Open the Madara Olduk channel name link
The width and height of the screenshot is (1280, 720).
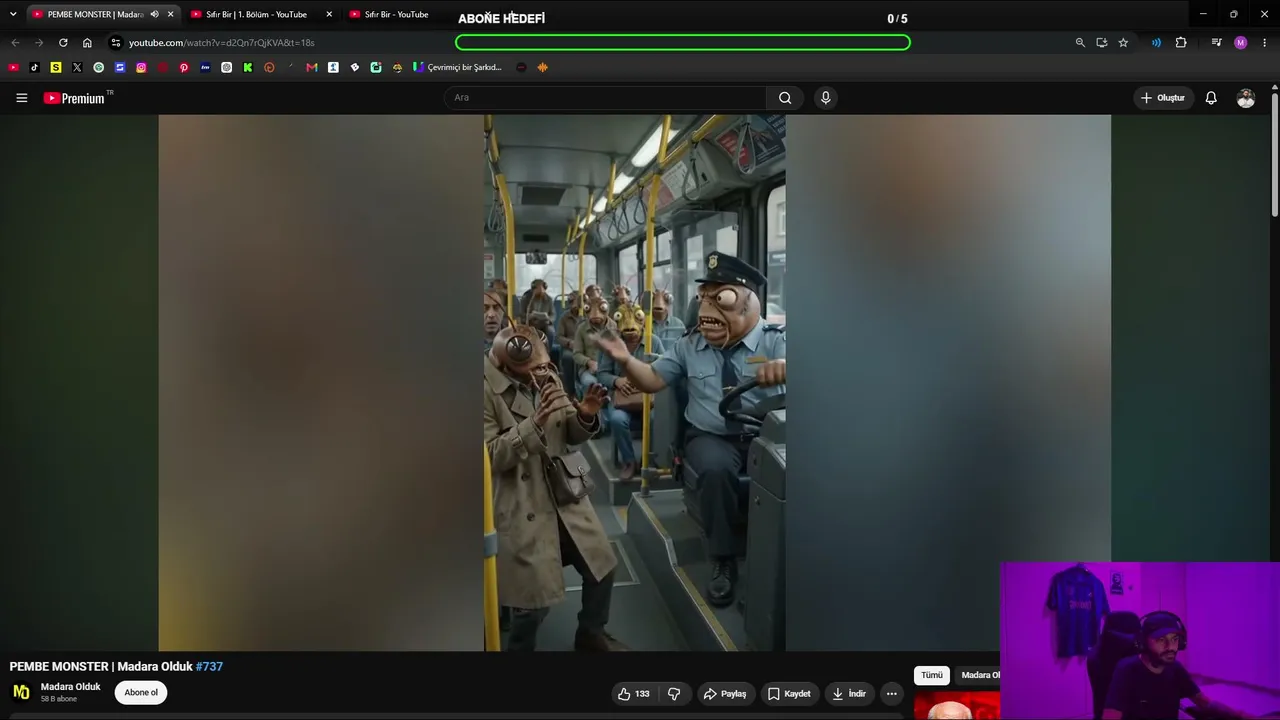tap(70, 687)
